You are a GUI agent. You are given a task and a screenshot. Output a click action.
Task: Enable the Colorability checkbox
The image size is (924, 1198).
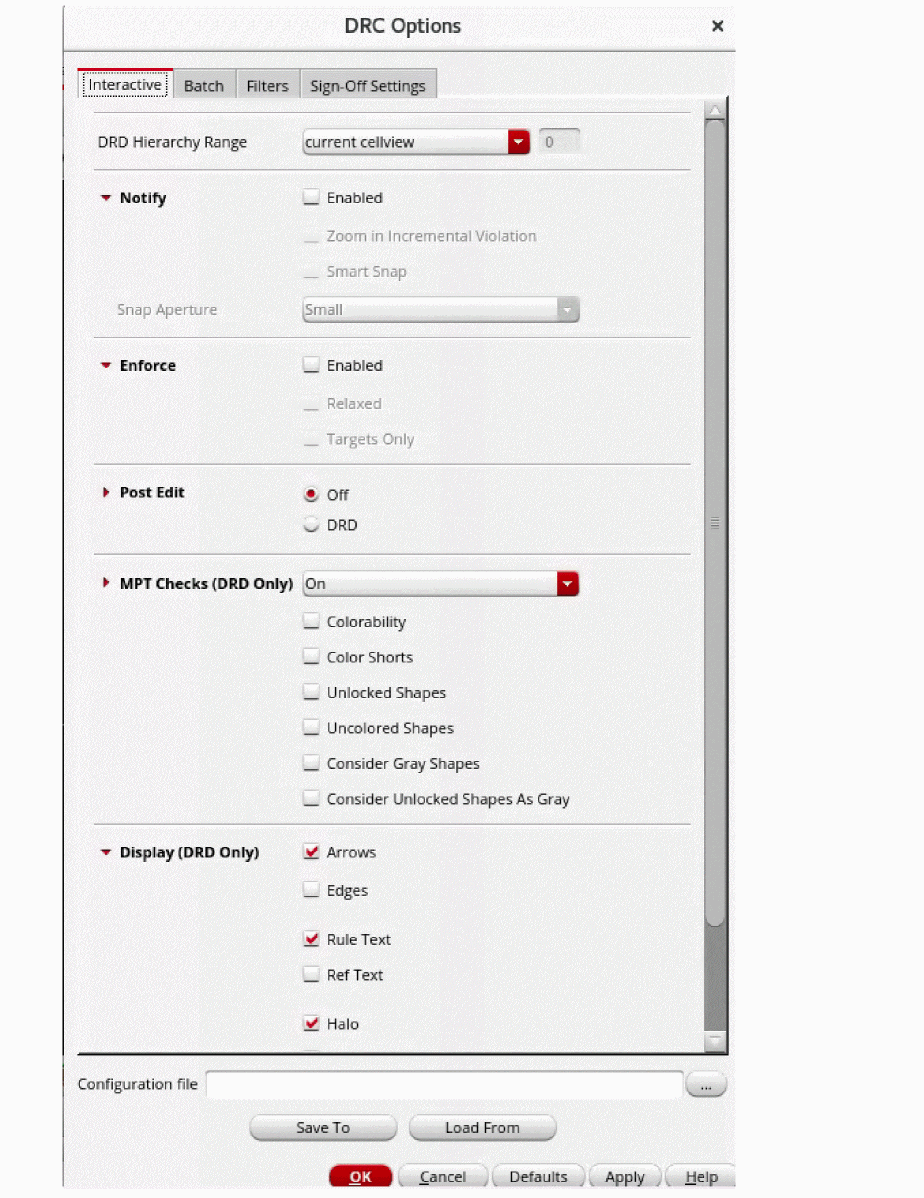point(311,621)
